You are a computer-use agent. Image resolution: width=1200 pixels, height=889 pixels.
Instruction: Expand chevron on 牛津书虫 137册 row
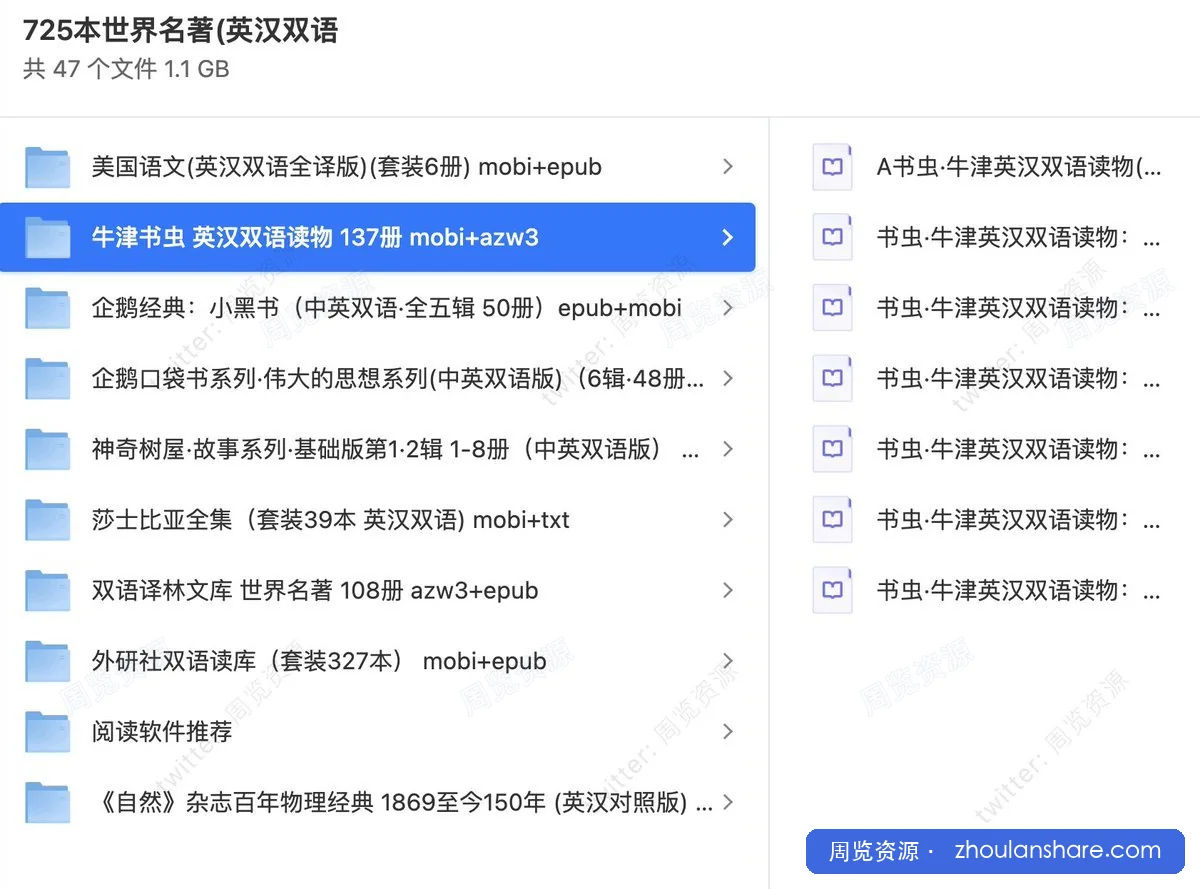tap(728, 238)
